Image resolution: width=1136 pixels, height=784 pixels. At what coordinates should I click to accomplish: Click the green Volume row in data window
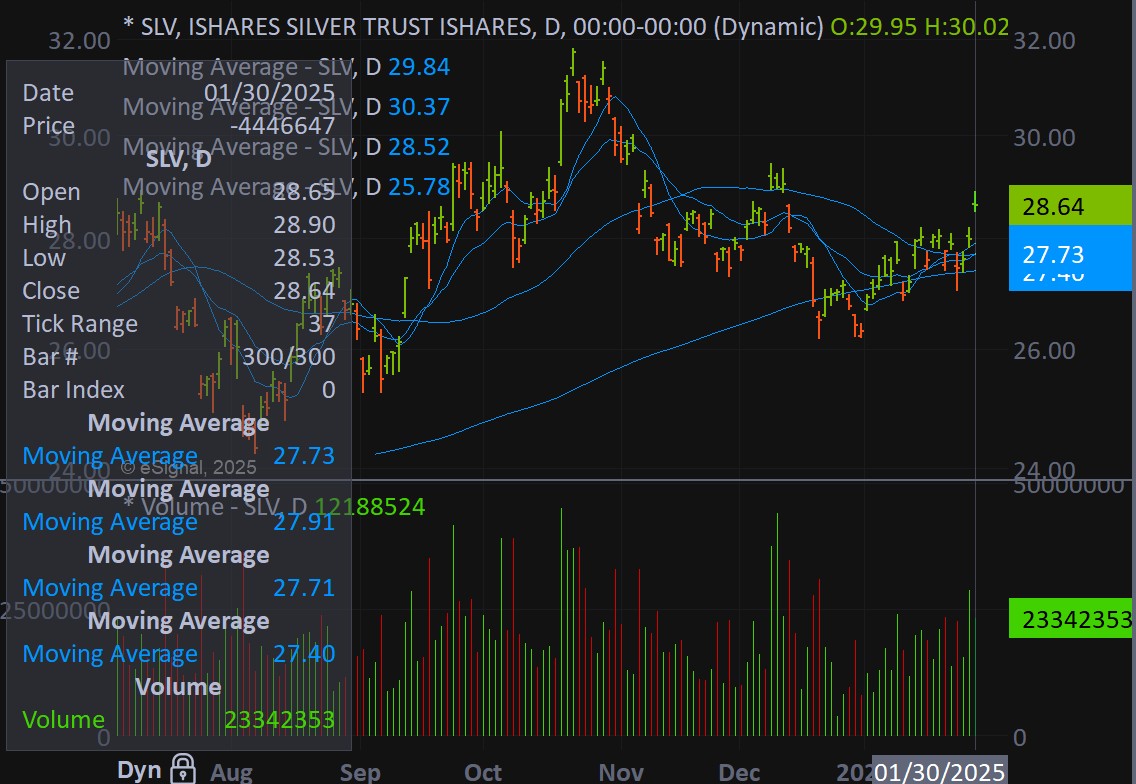[x=179, y=720]
